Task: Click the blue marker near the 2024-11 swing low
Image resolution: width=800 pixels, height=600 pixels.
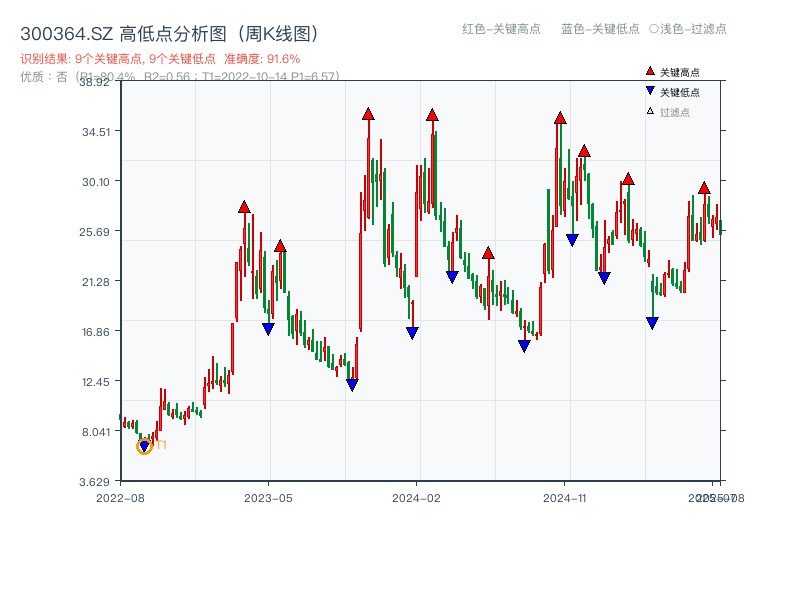Action: click(572, 238)
